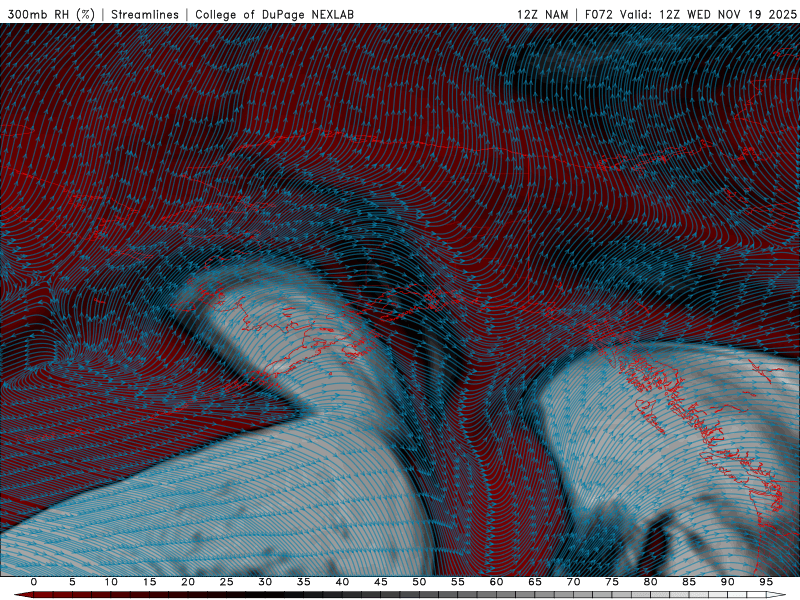
Task: Select the 40 value on the color scale
Action: point(342,582)
